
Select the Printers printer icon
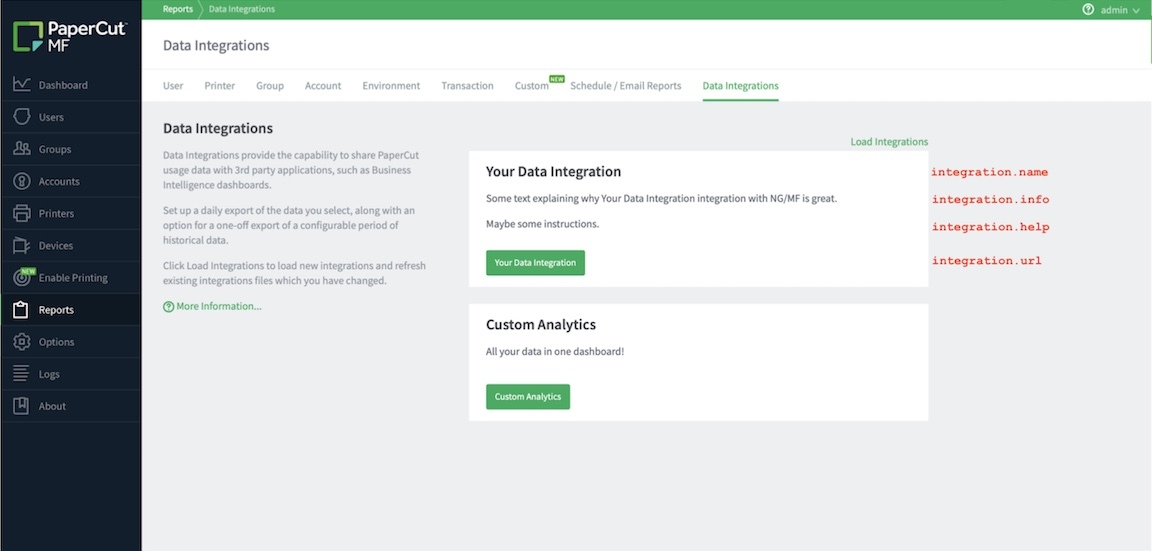(21, 214)
